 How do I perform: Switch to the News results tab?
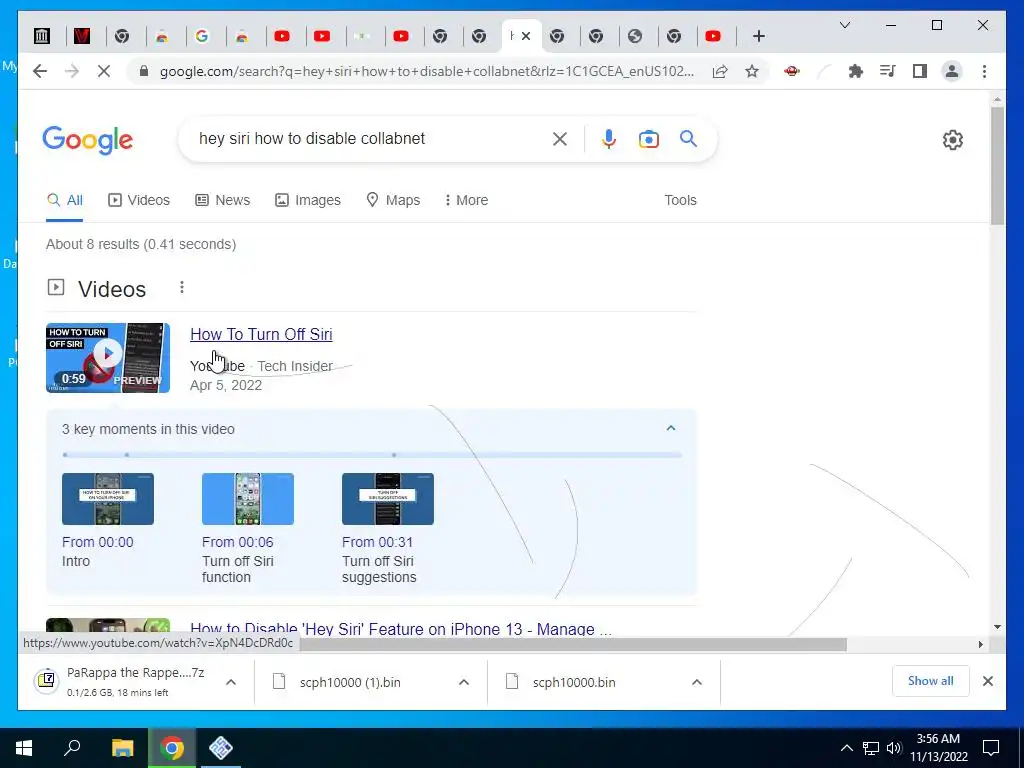coord(223,200)
